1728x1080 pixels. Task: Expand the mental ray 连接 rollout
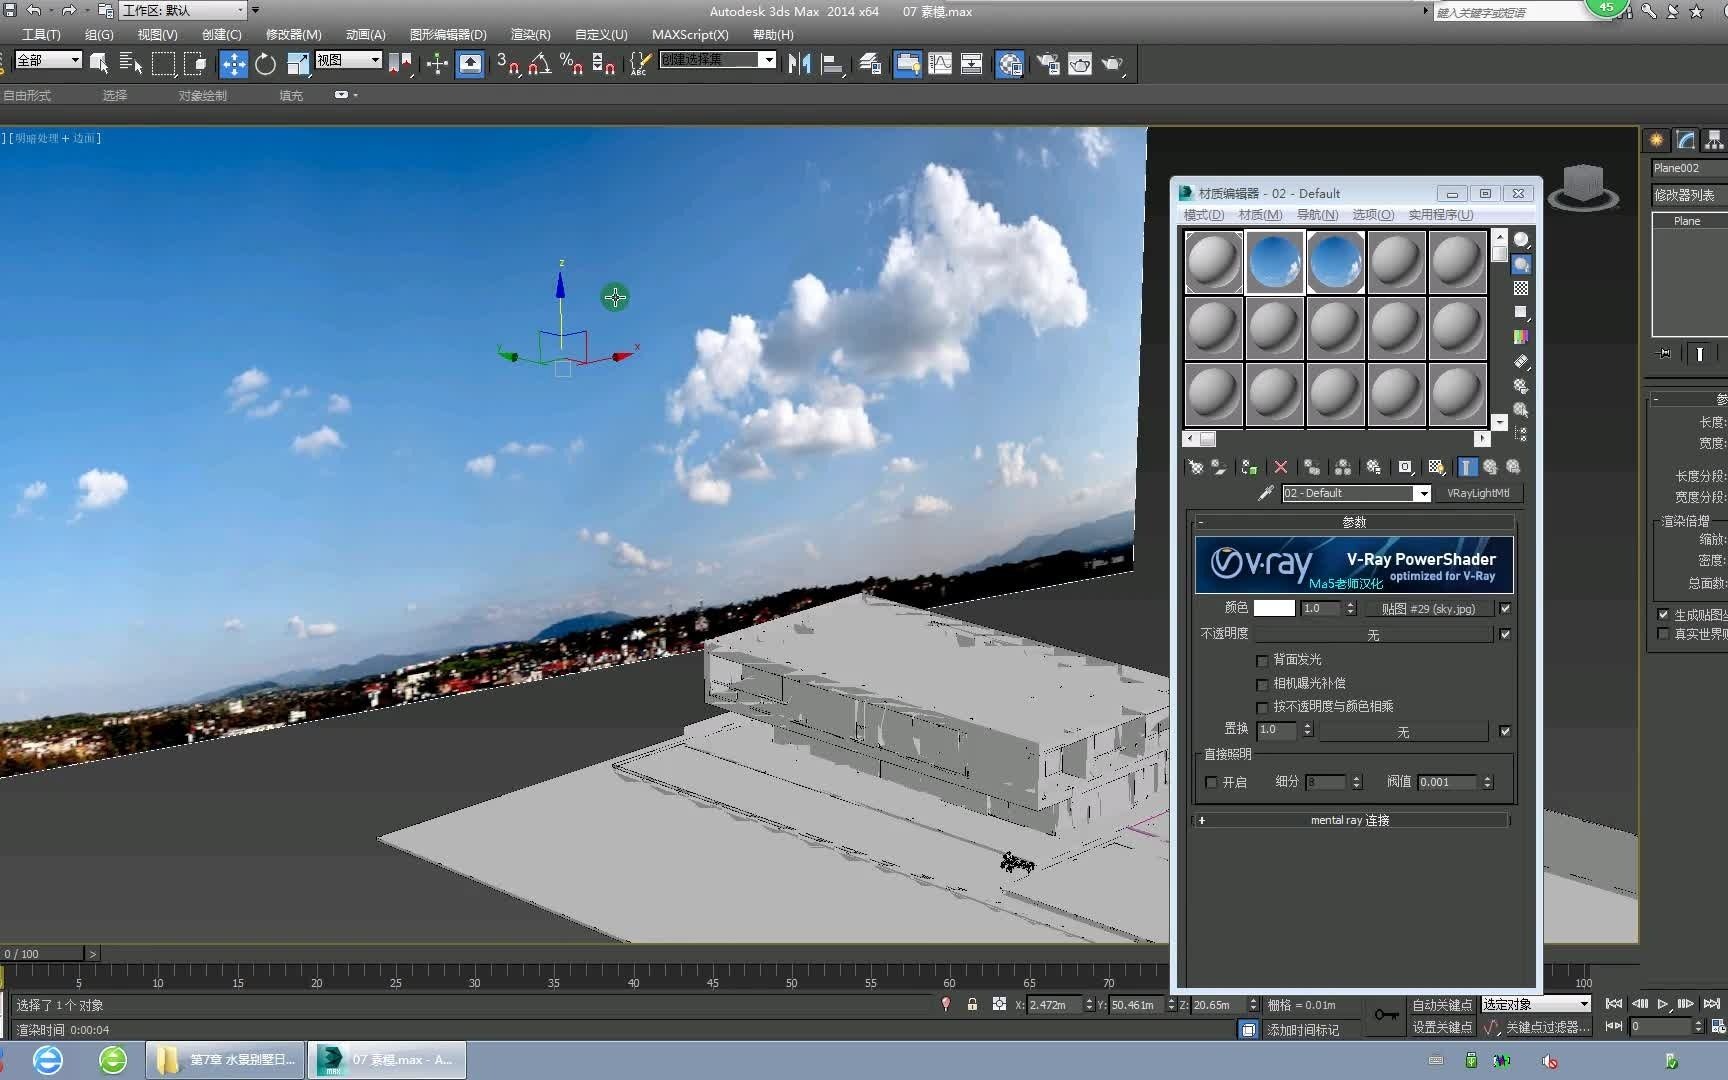tap(1352, 820)
